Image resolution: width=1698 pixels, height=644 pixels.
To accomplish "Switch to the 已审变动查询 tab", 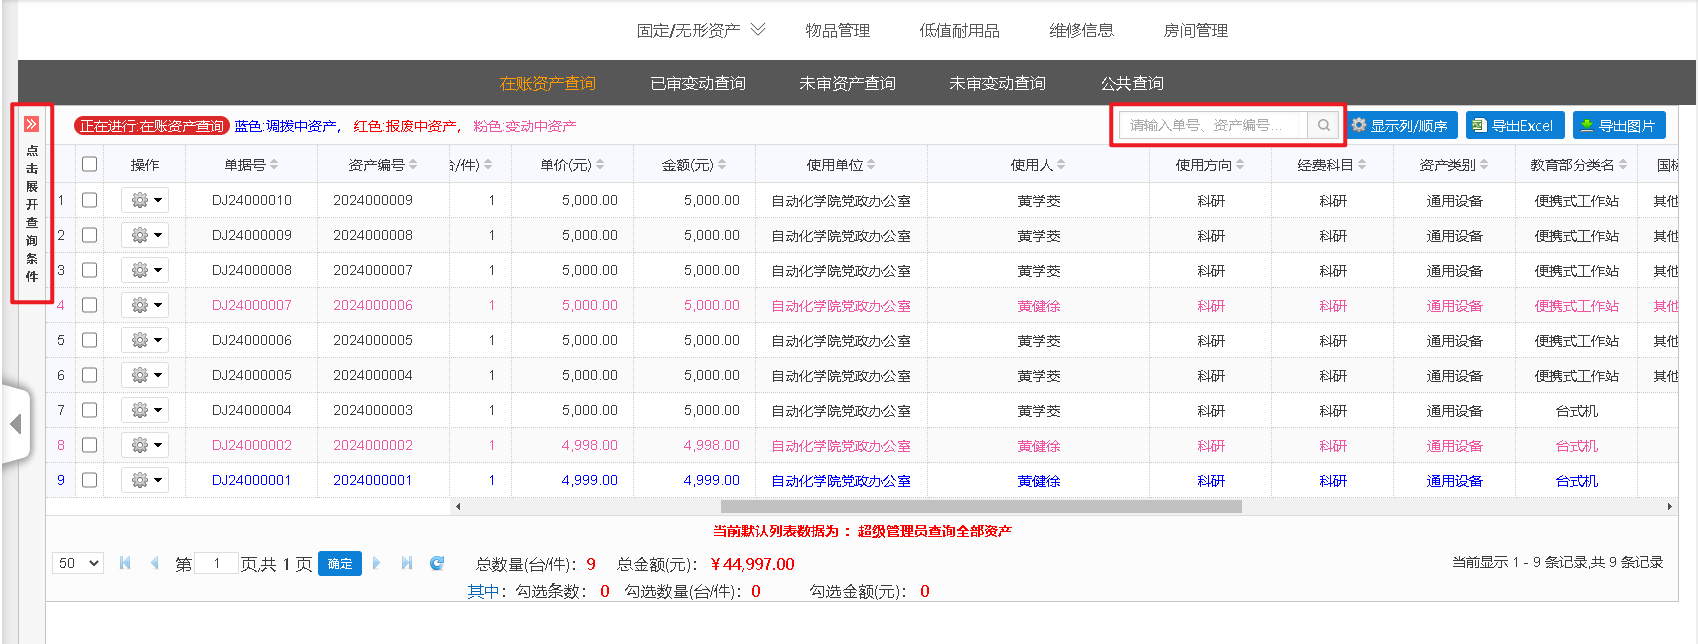I will click(x=697, y=83).
